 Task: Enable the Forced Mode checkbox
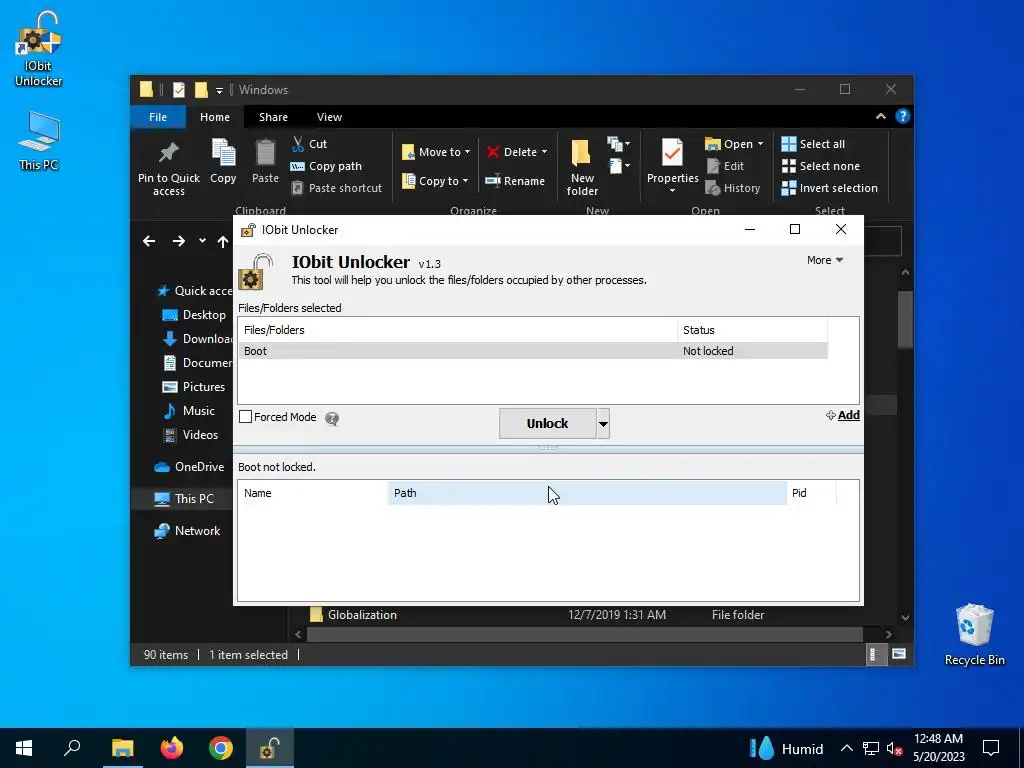click(x=246, y=417)
